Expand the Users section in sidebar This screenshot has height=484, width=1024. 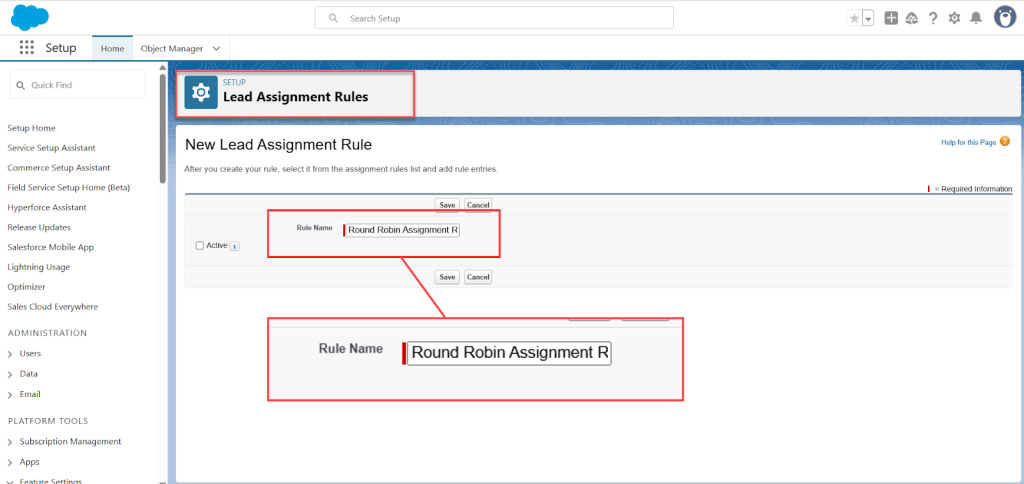(x=10, y=354)
